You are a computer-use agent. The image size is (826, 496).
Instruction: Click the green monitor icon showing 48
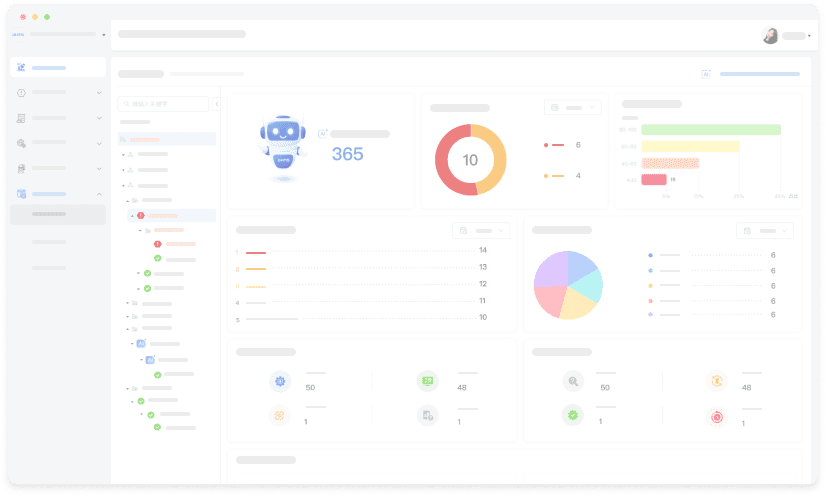tap(427, 381)
